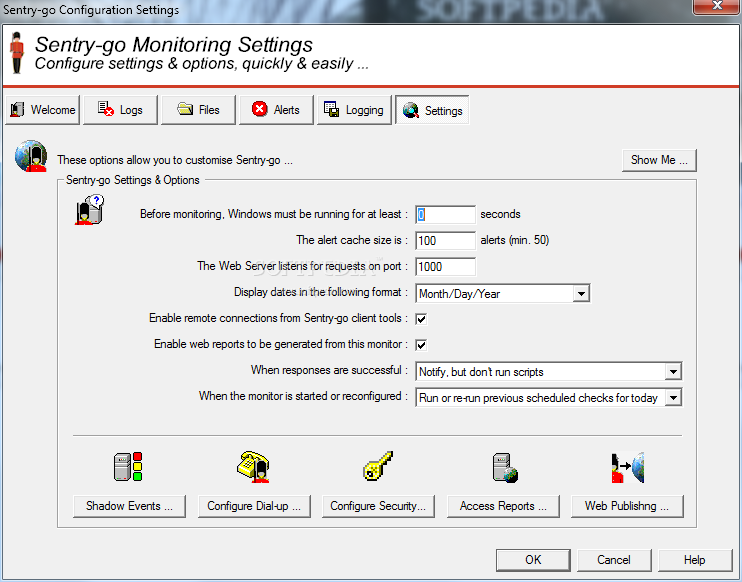Click the "When responses are successful" label
This screenshot has width=742, height=582.
pyautogui.click(x=327, y=370)
